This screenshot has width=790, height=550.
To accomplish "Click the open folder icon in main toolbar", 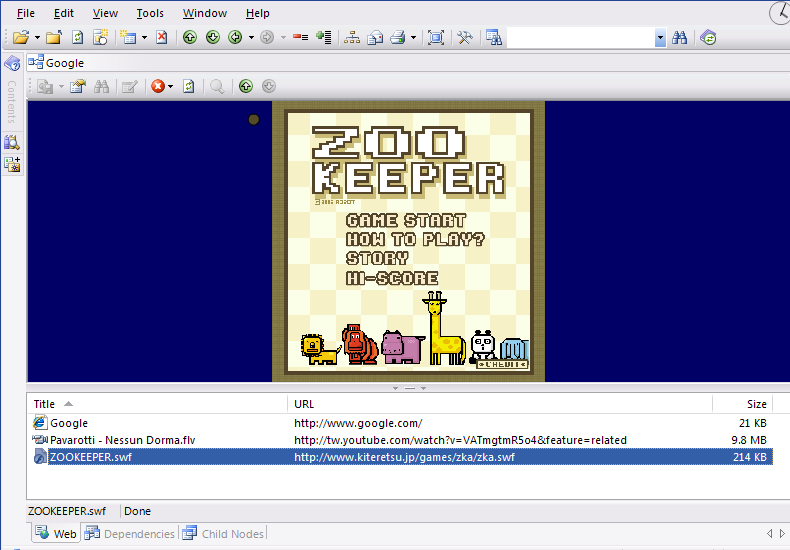I will (21, 37).
